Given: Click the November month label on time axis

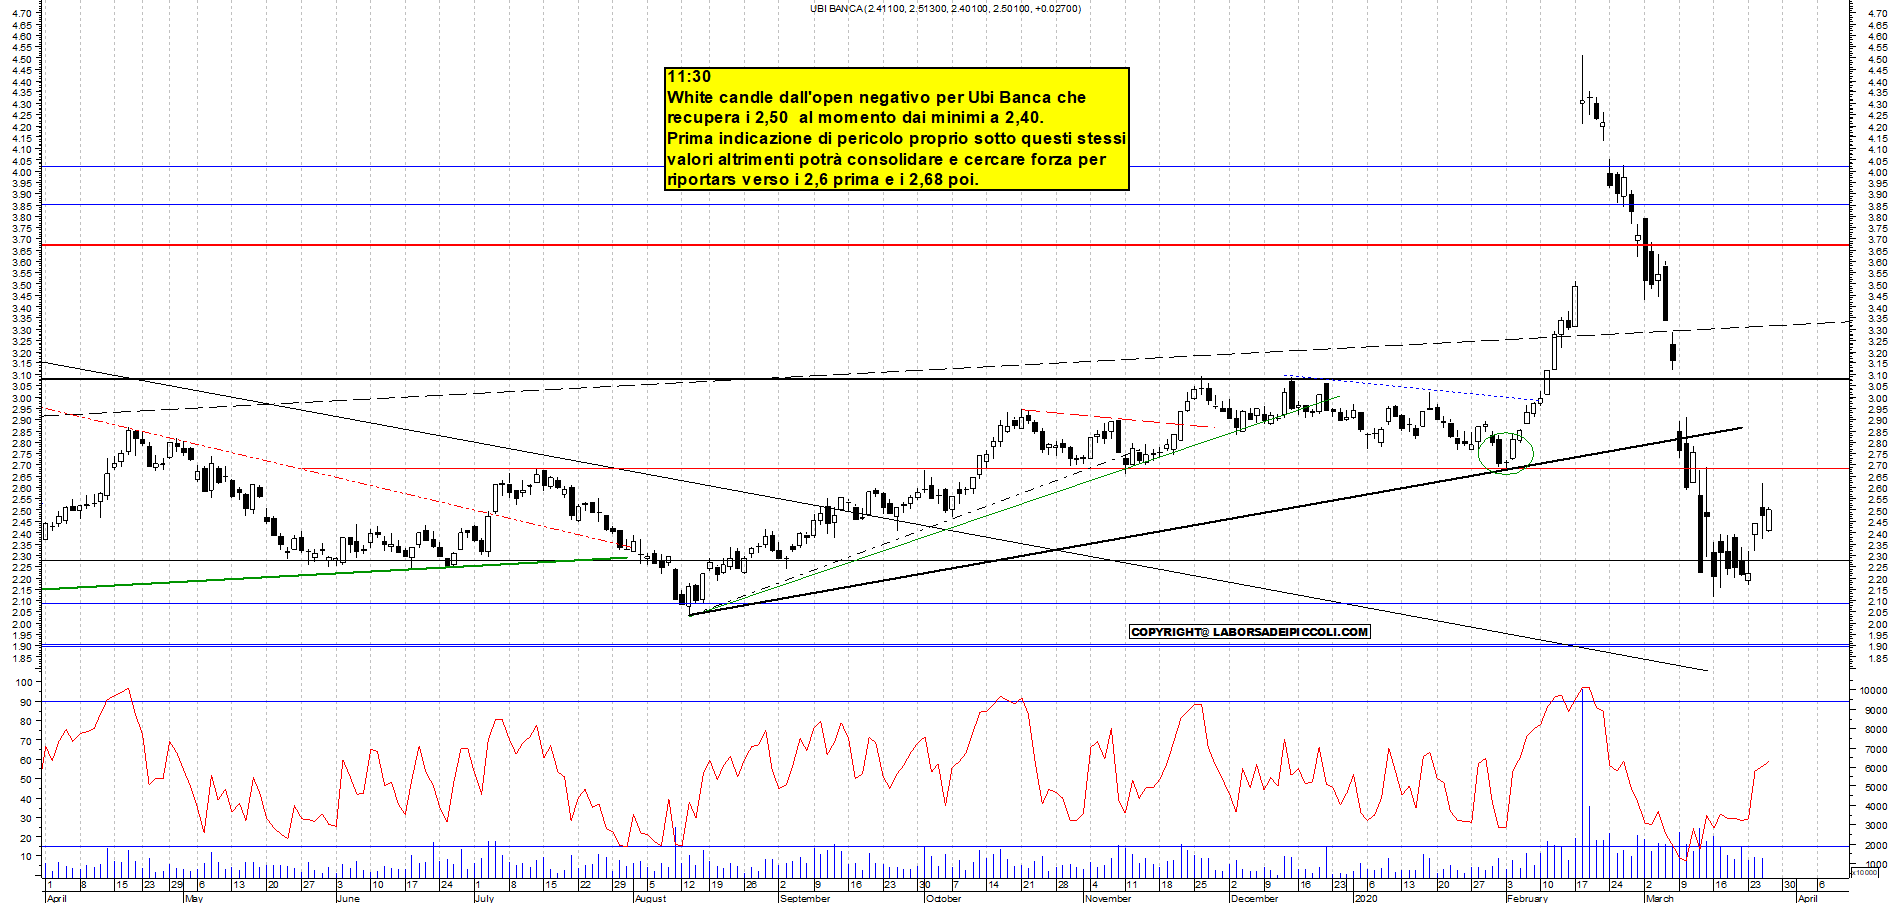Looking at the screenshot, I should tap(1108, 898).
